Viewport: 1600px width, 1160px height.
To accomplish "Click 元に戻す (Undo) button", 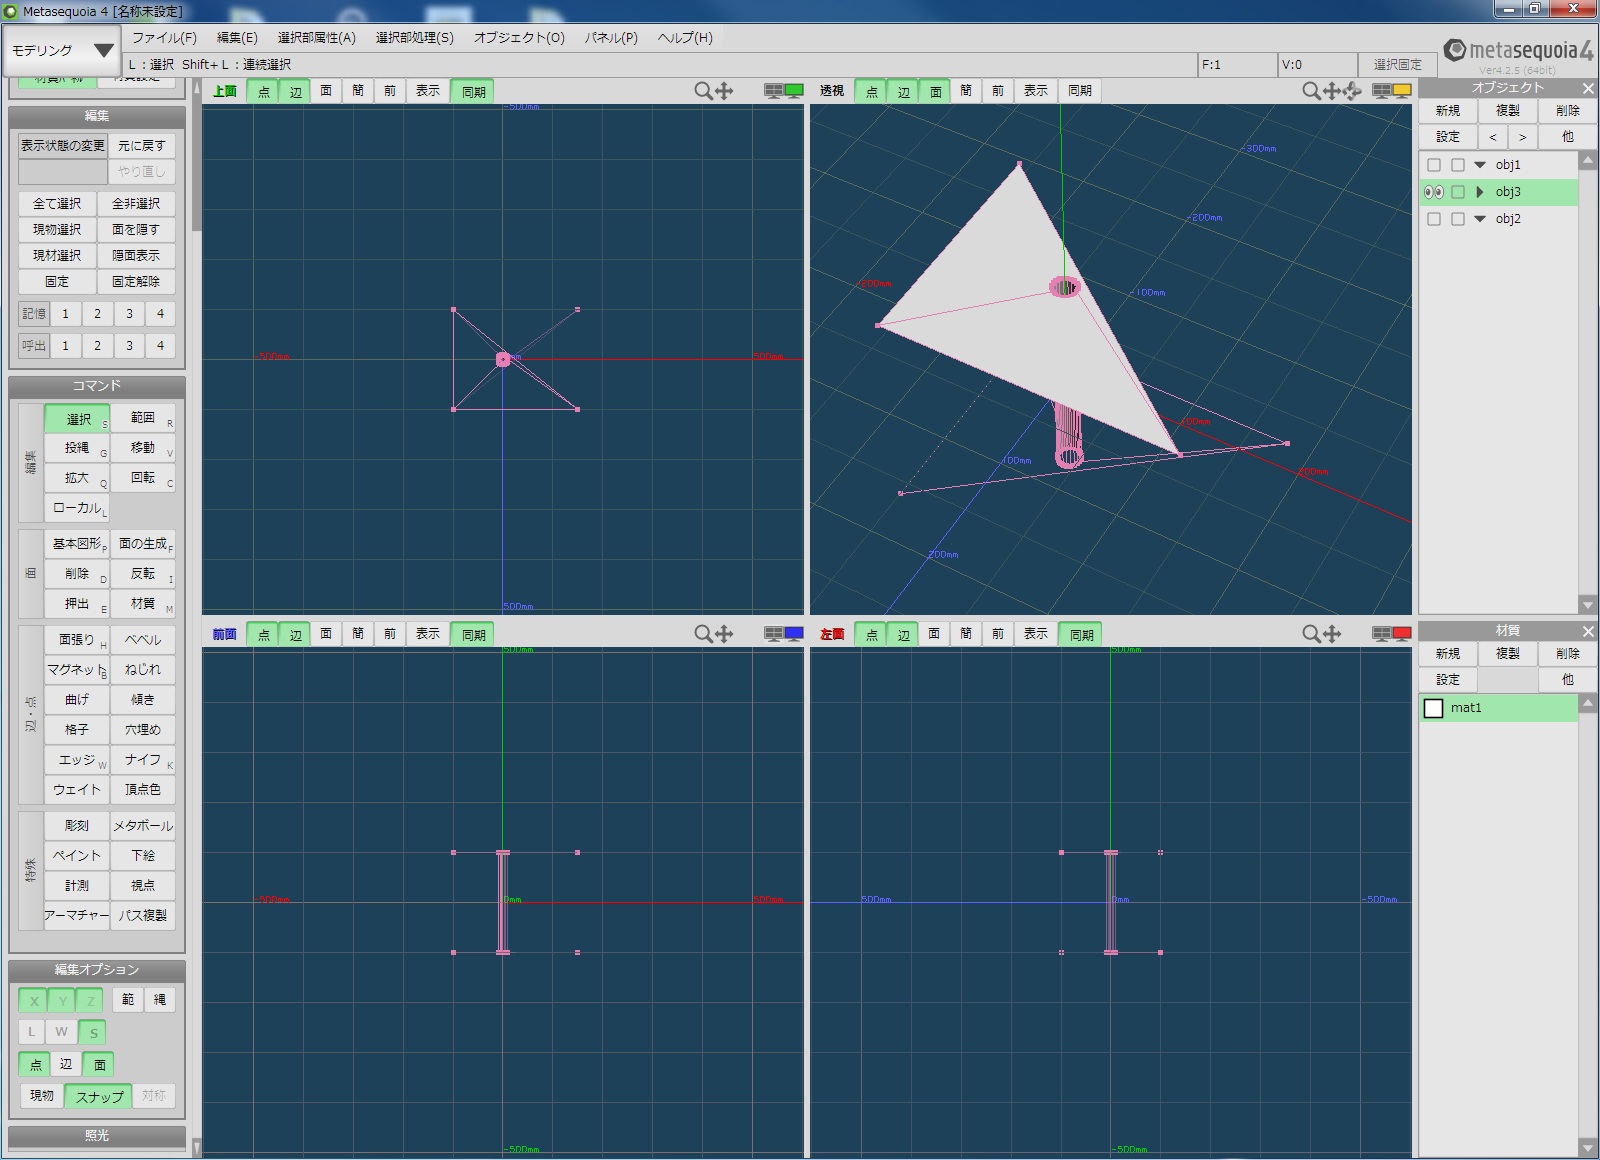I will click(x=141, y=146).
